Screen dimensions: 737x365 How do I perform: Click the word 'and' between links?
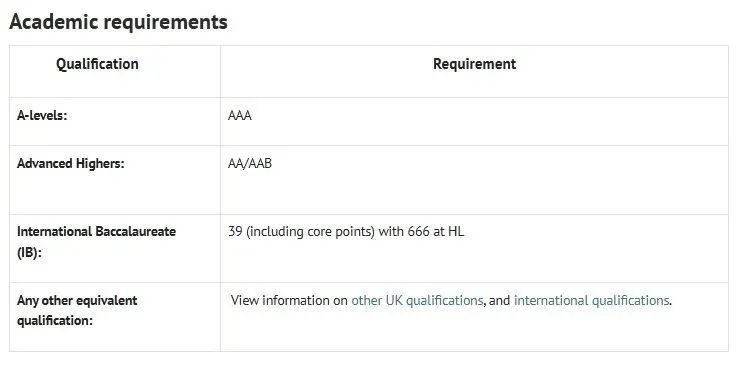(x=499, y=300)
